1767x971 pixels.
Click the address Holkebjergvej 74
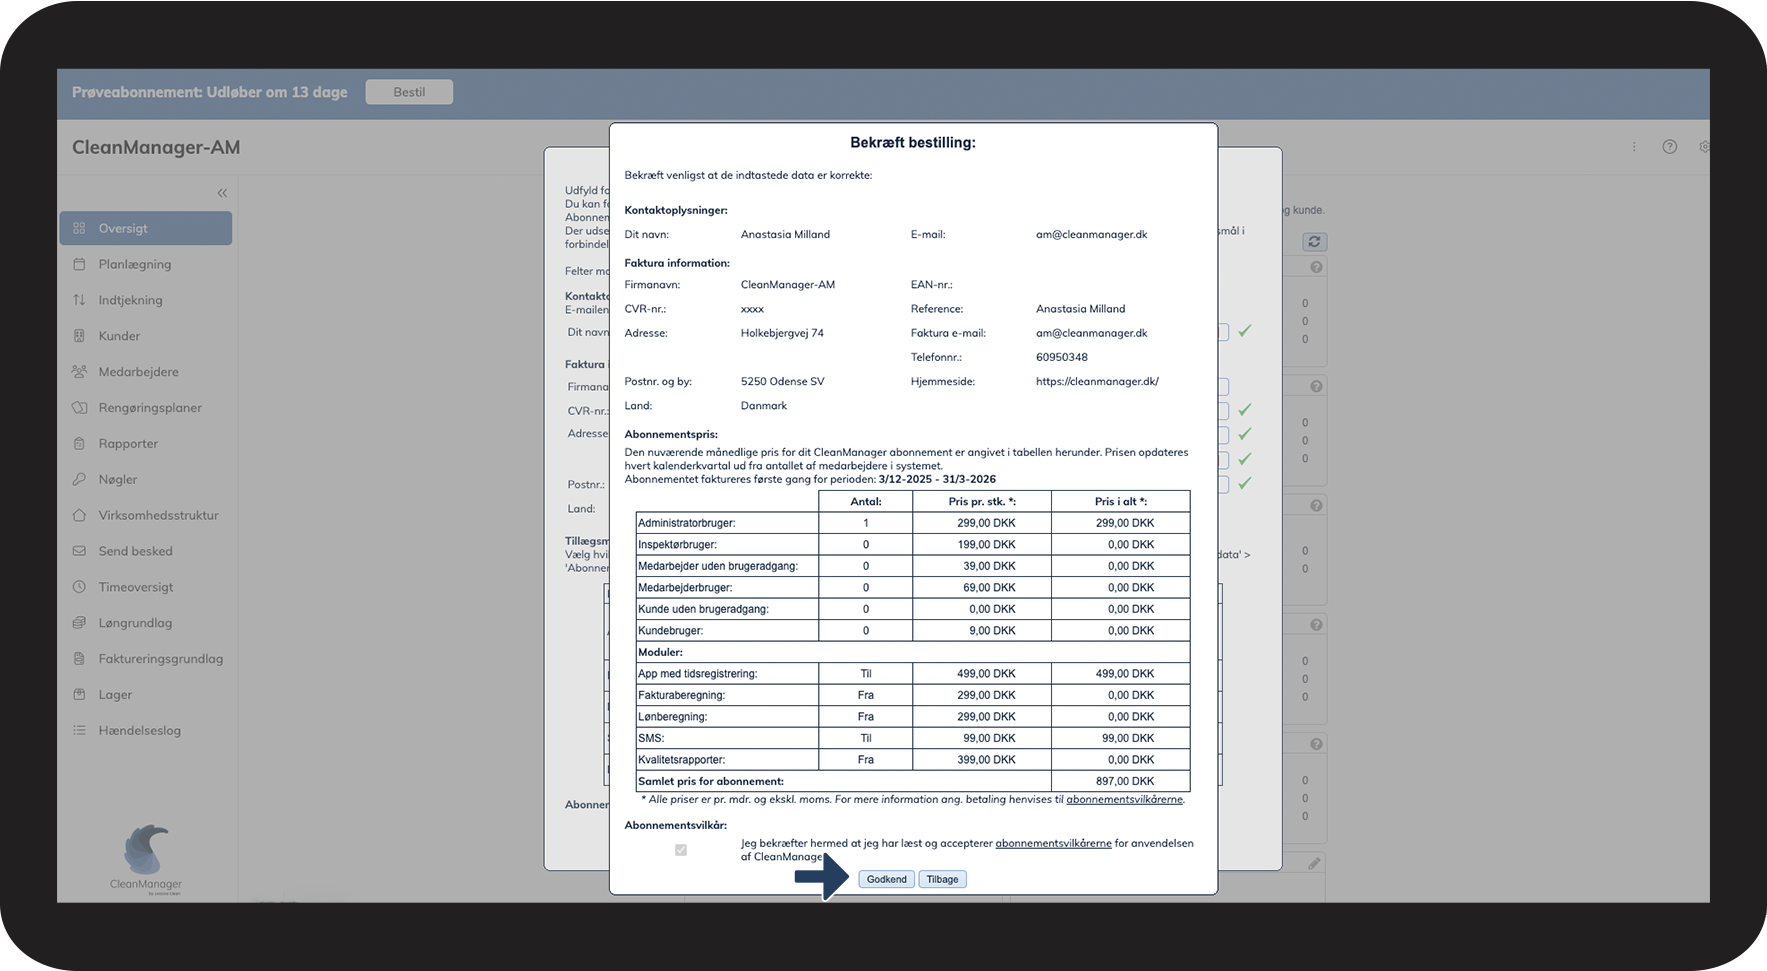pos(782,333)
